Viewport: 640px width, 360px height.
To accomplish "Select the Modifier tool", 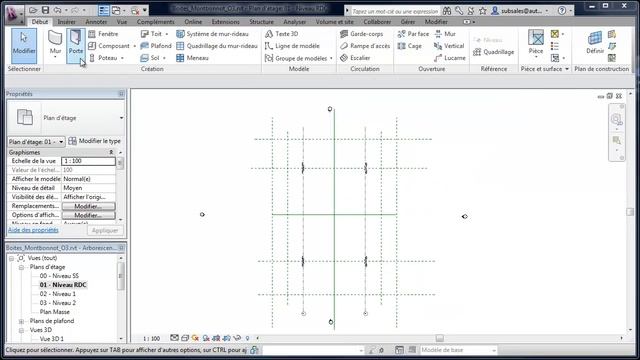I will 24,46.
